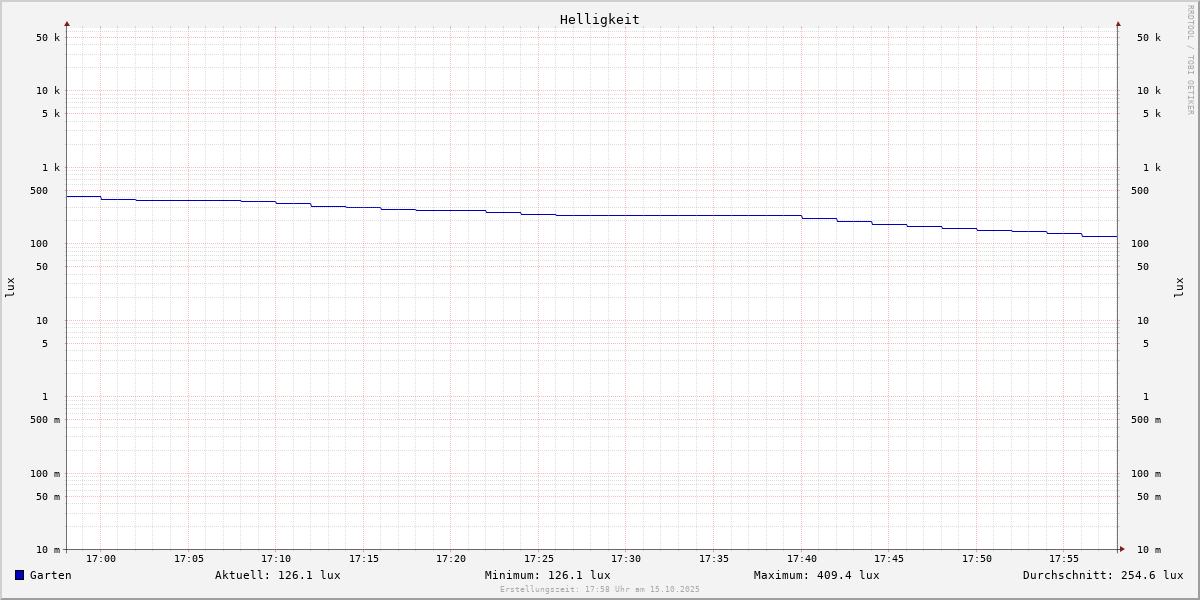Click the Helligkeit chart title

click(x=599, y=19)
